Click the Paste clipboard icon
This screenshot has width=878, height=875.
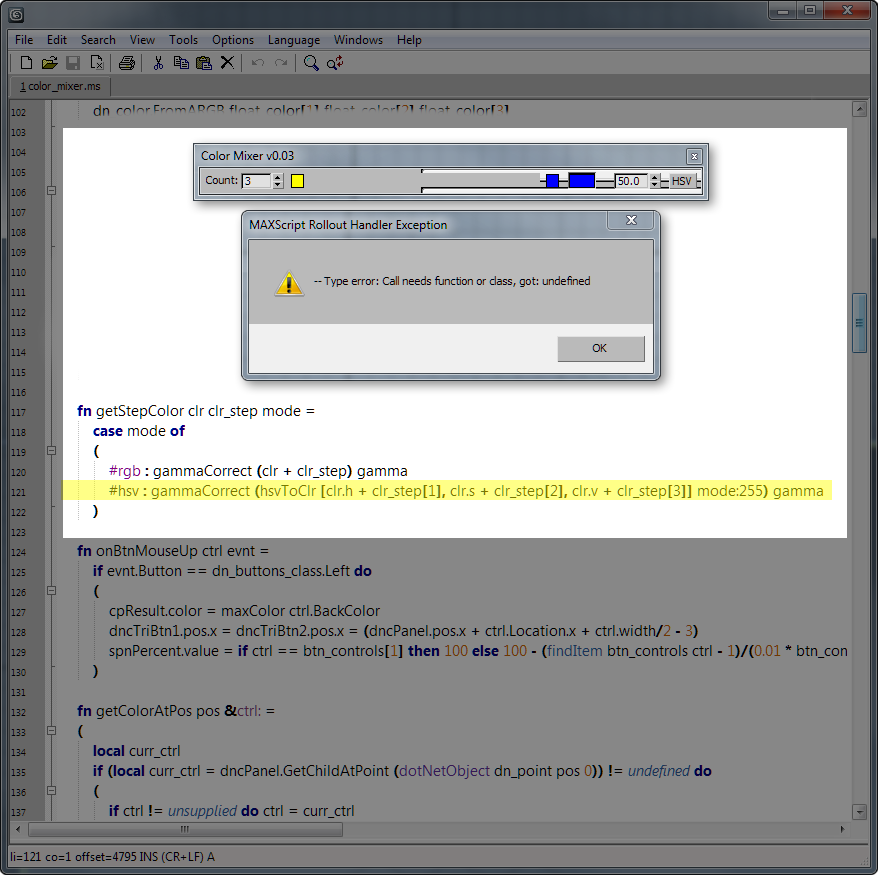pyautogui.click(x=204, y=63)
